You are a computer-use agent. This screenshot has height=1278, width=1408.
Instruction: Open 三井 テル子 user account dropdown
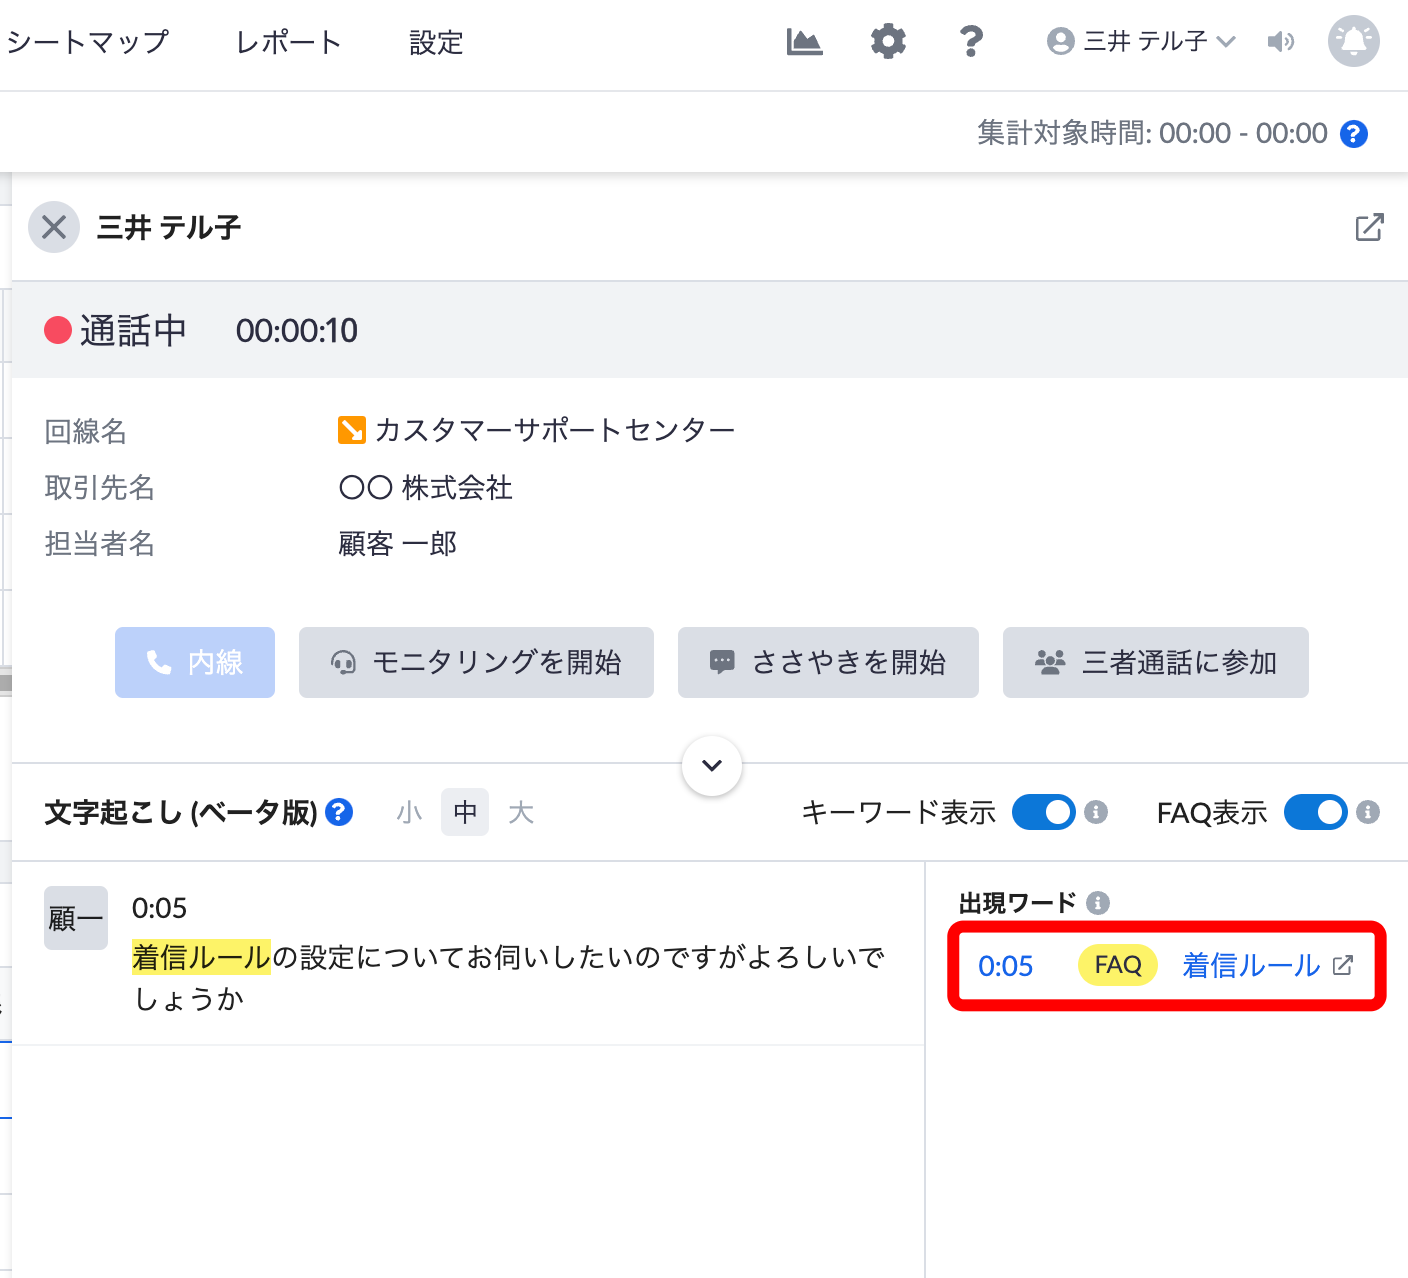[x=1141, y=42]
